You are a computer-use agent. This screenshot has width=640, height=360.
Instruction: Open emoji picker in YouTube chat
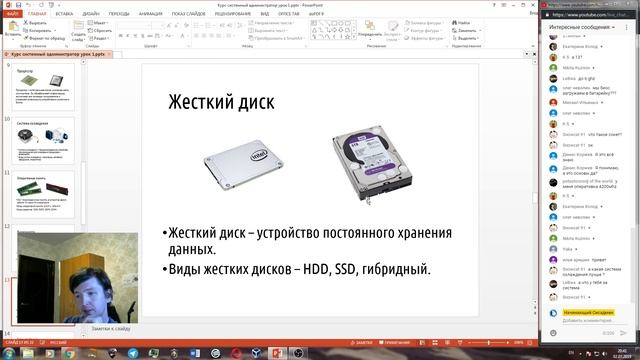click(x=553, y=333)
